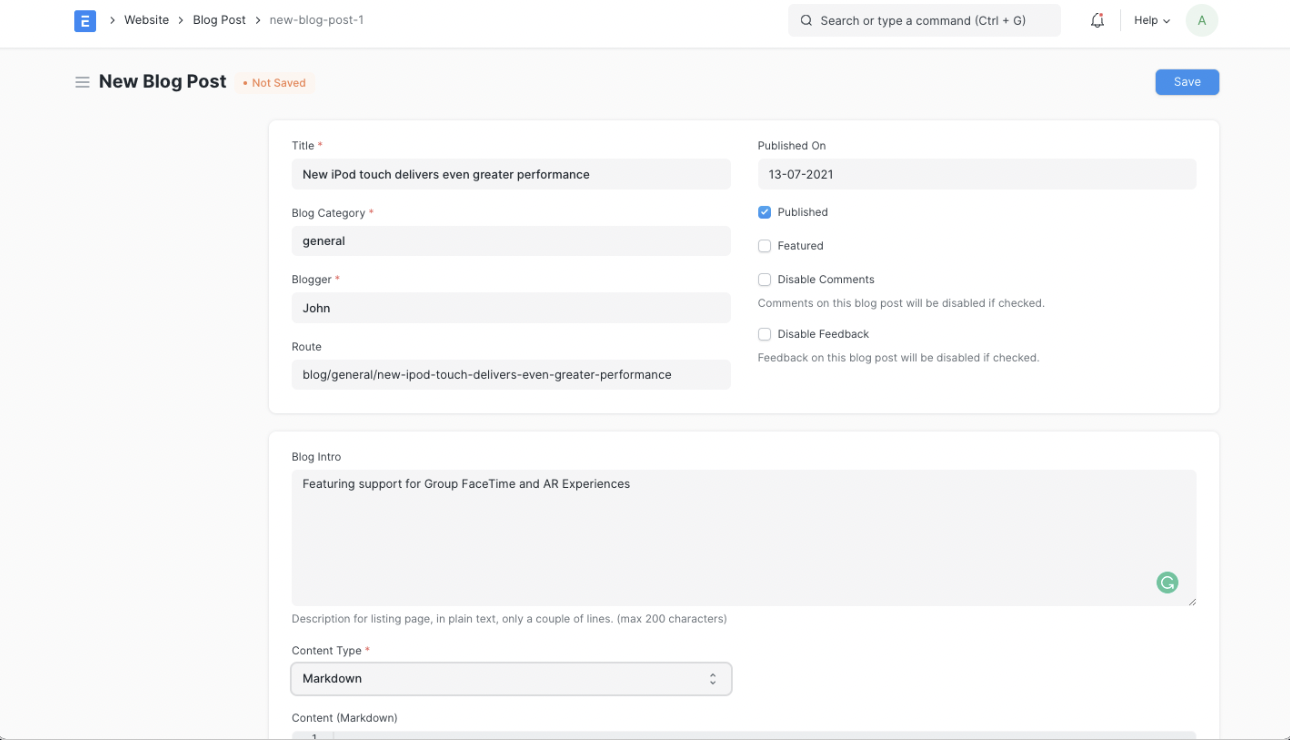Screen dimensions: 1290x740
Task: Enable the Featured checkbox
Action: click(x=764, y=246)
